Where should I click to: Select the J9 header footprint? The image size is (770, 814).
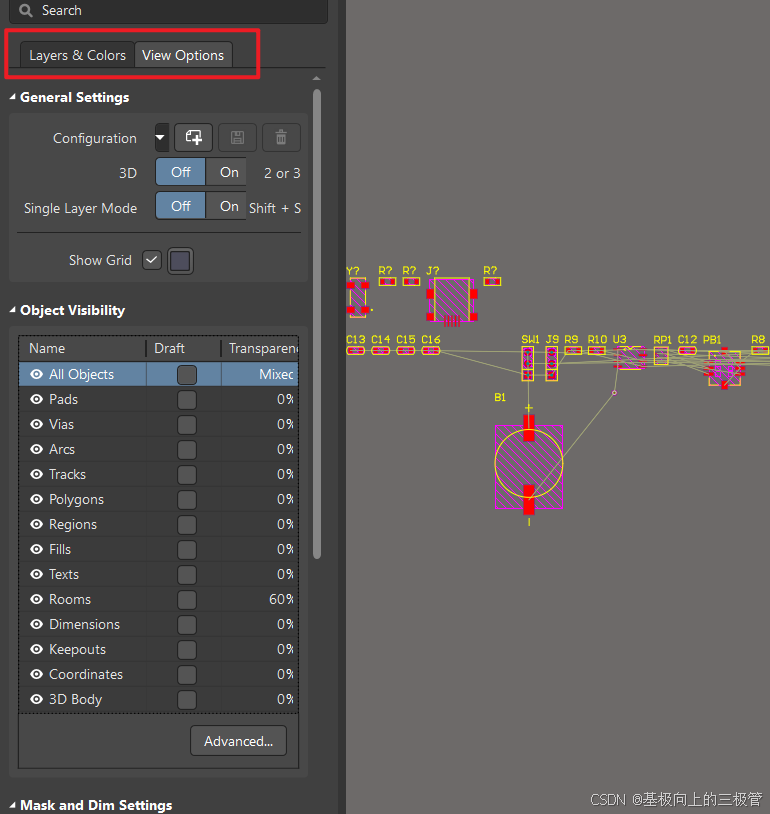coord(551,363)
